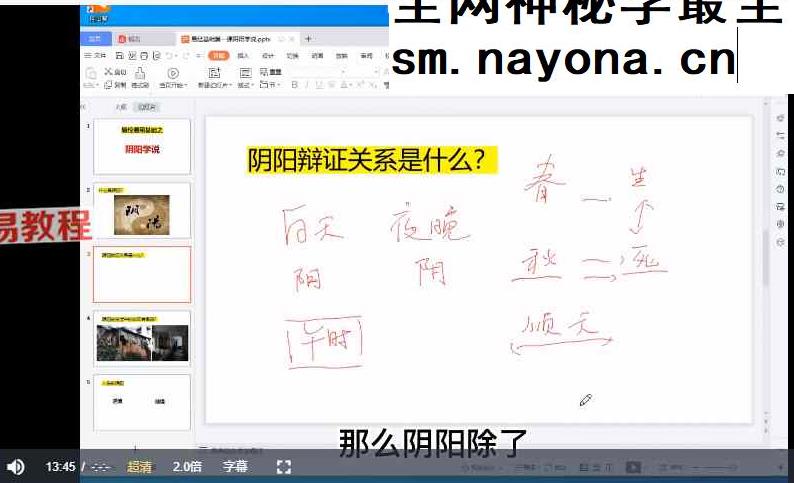
Task: Switch to the 动画 ribbon tab
Action: [x=317, y=55]
